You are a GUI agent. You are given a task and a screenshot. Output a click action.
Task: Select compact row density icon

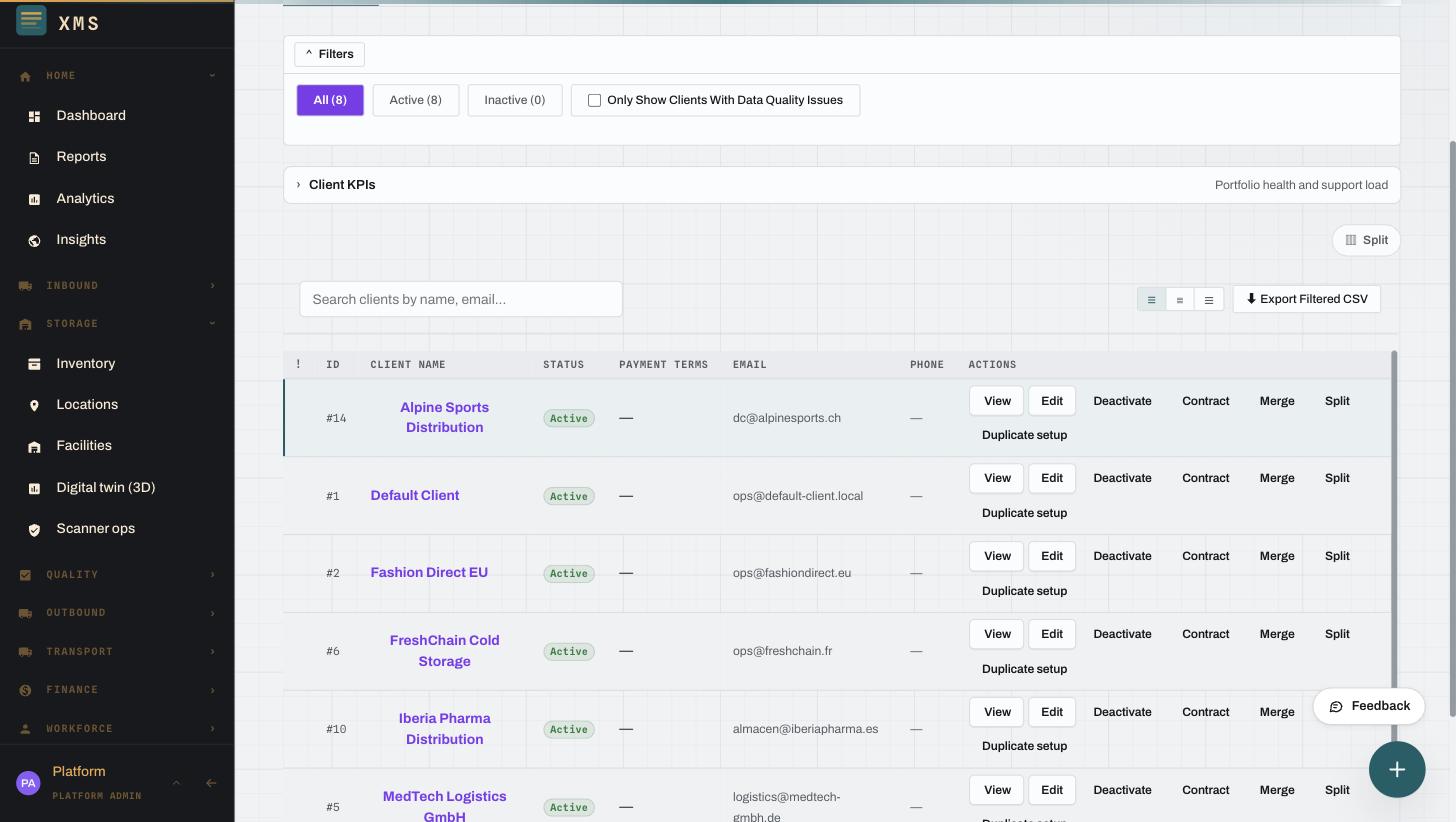[1151, 299]
